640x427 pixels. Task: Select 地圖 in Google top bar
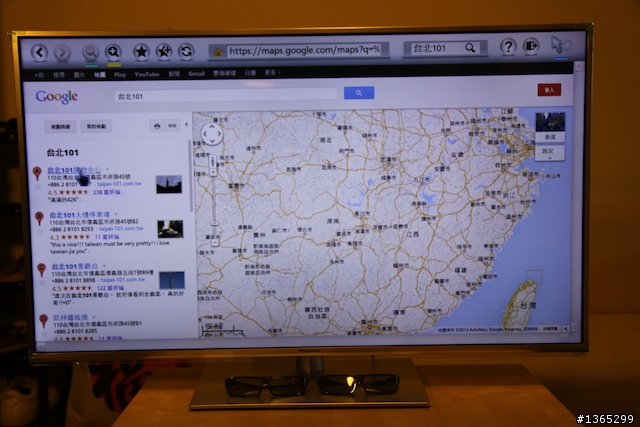click(100, 75)
